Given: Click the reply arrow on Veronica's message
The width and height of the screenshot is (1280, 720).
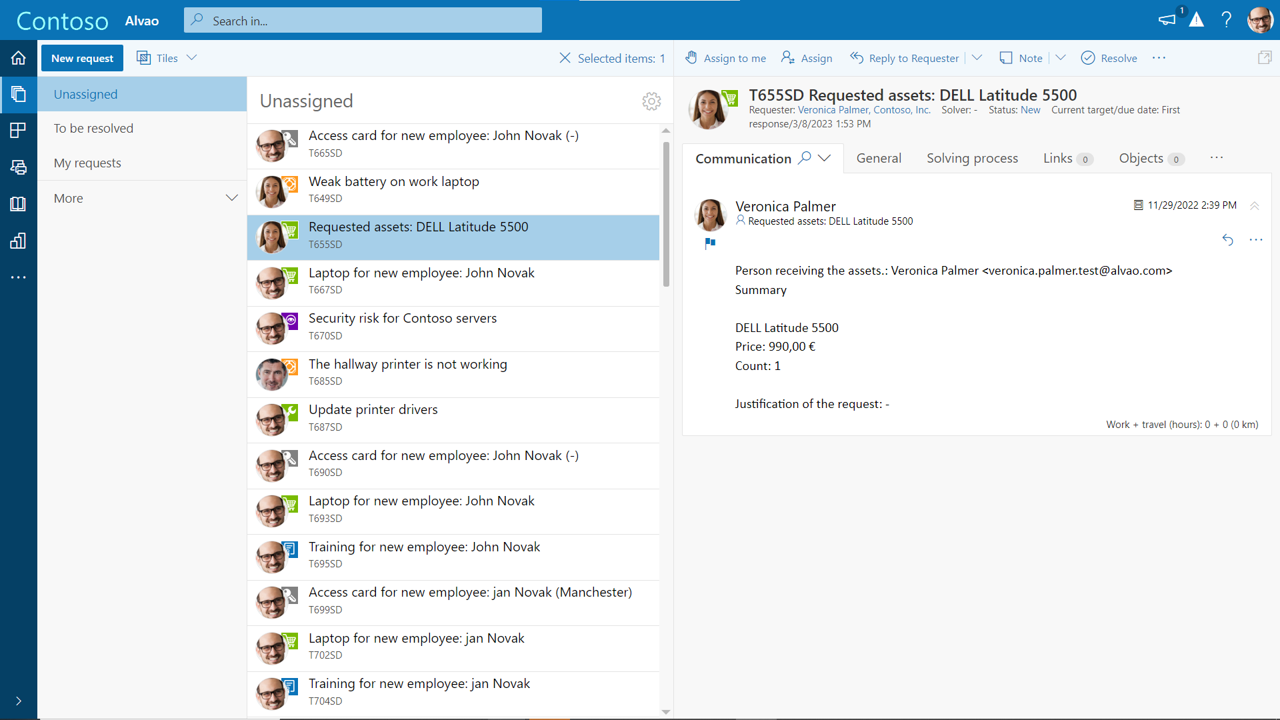Looking at the screenshot, I should pyautogui.click(x=1227, y=240).
